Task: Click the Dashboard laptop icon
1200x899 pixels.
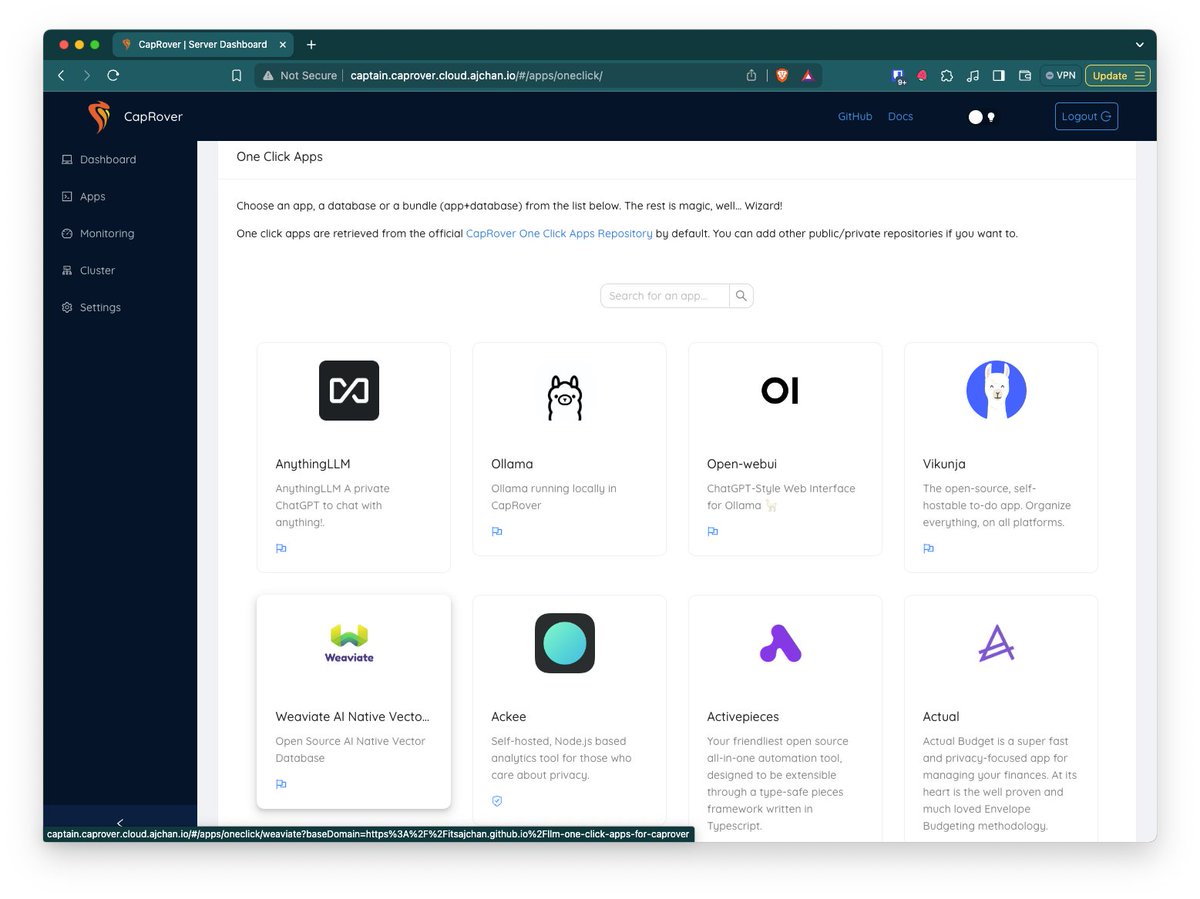Action: [x=67, y=160]
